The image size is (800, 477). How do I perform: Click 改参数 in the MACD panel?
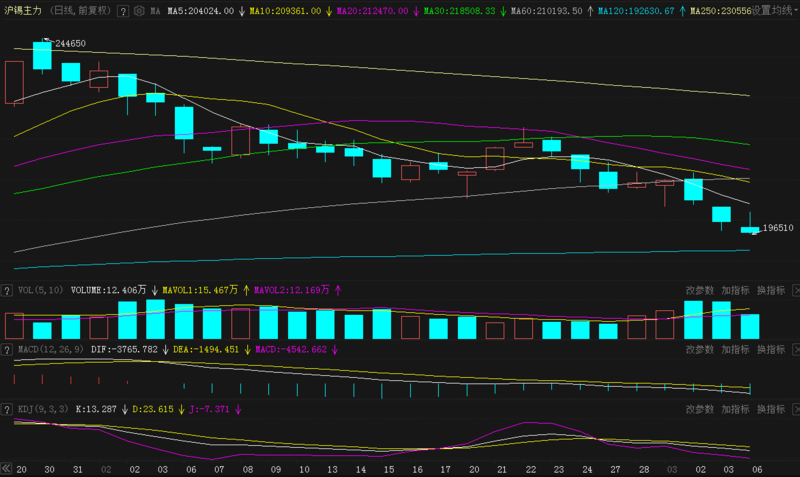coord(700,350)
